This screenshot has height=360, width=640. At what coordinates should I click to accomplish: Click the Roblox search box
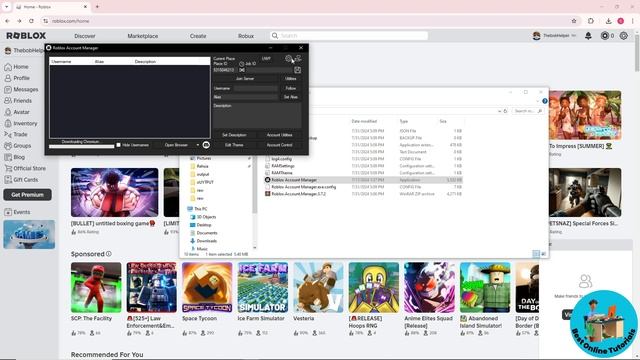click(349, 36)
